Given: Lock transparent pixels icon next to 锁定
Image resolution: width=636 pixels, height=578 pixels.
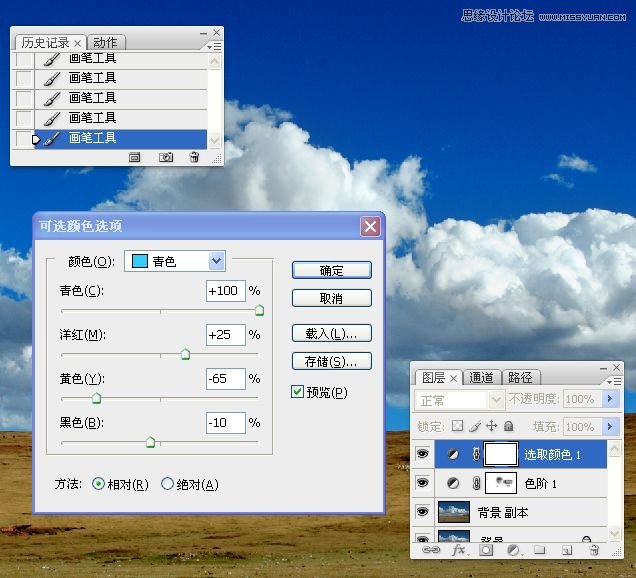Looking at the screenshot, I should tap(458, 426).
